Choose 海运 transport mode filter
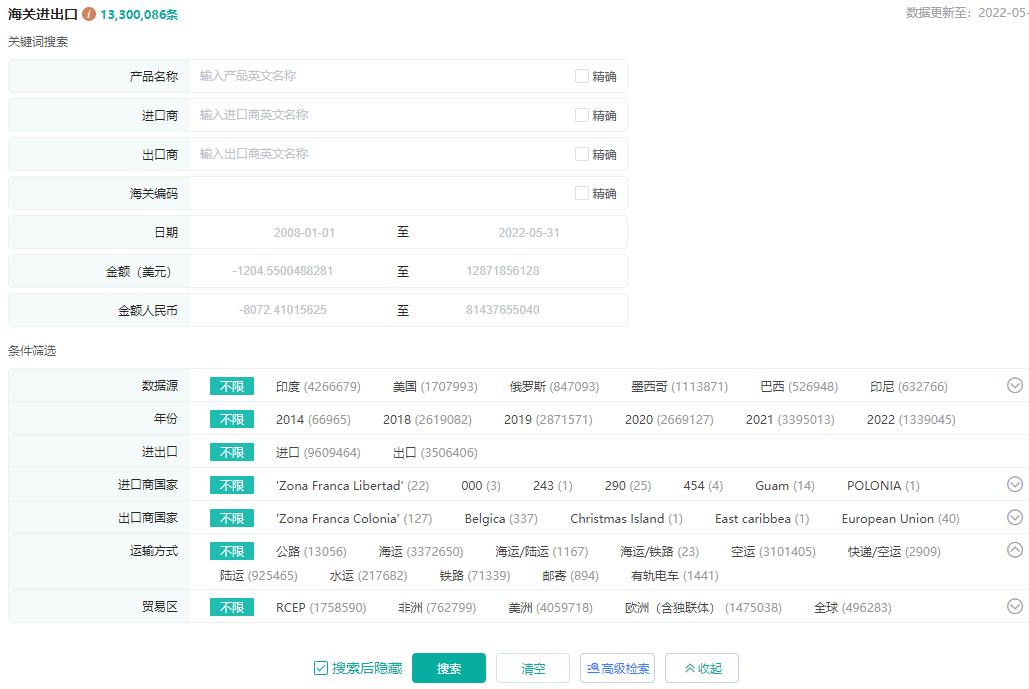 click(420, 552)
